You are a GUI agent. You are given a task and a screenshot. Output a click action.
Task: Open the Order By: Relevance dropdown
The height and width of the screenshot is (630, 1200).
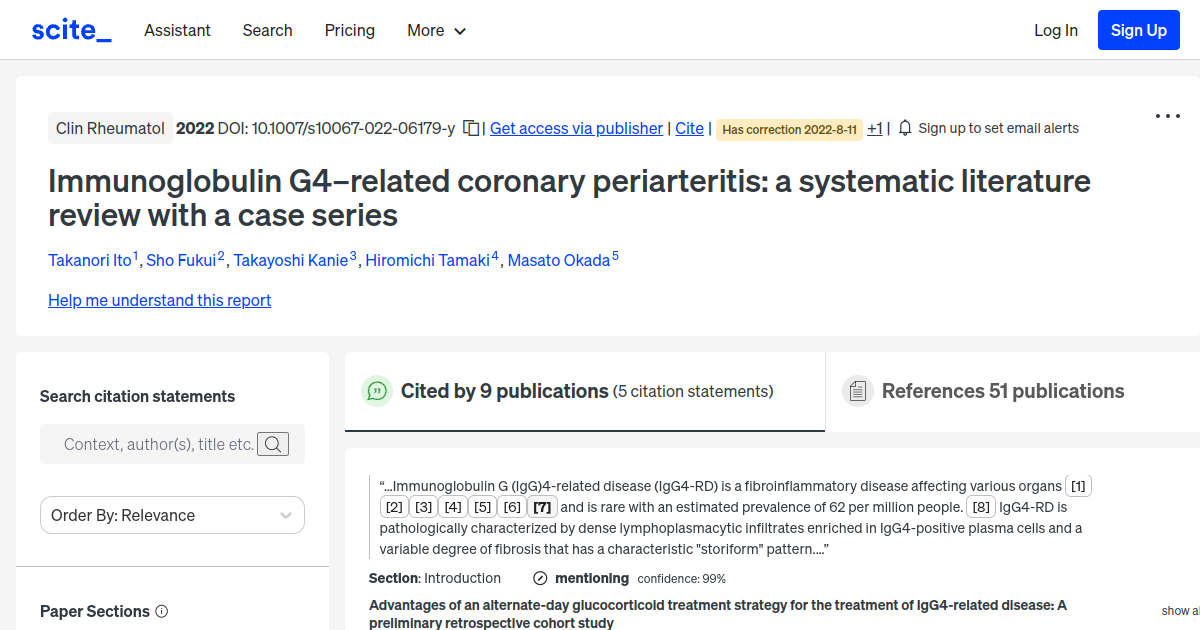pyautogui.click(x=172, y=515)
